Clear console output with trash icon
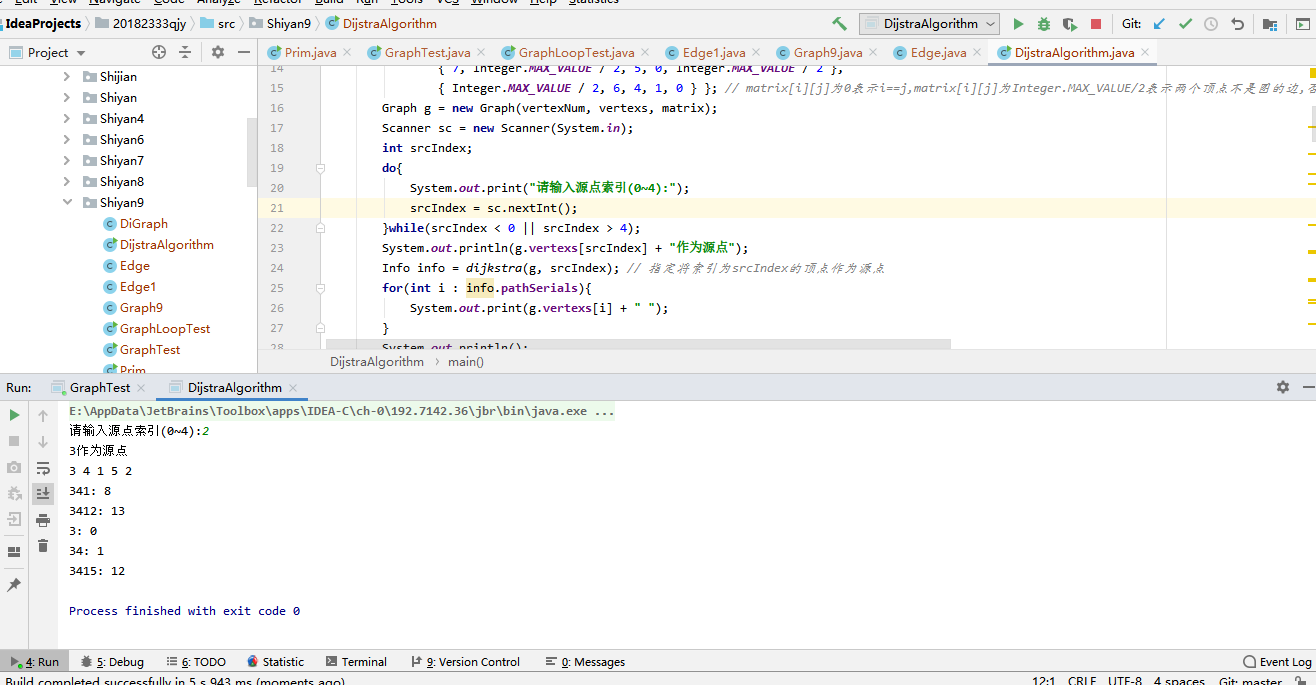 point(43,545)
